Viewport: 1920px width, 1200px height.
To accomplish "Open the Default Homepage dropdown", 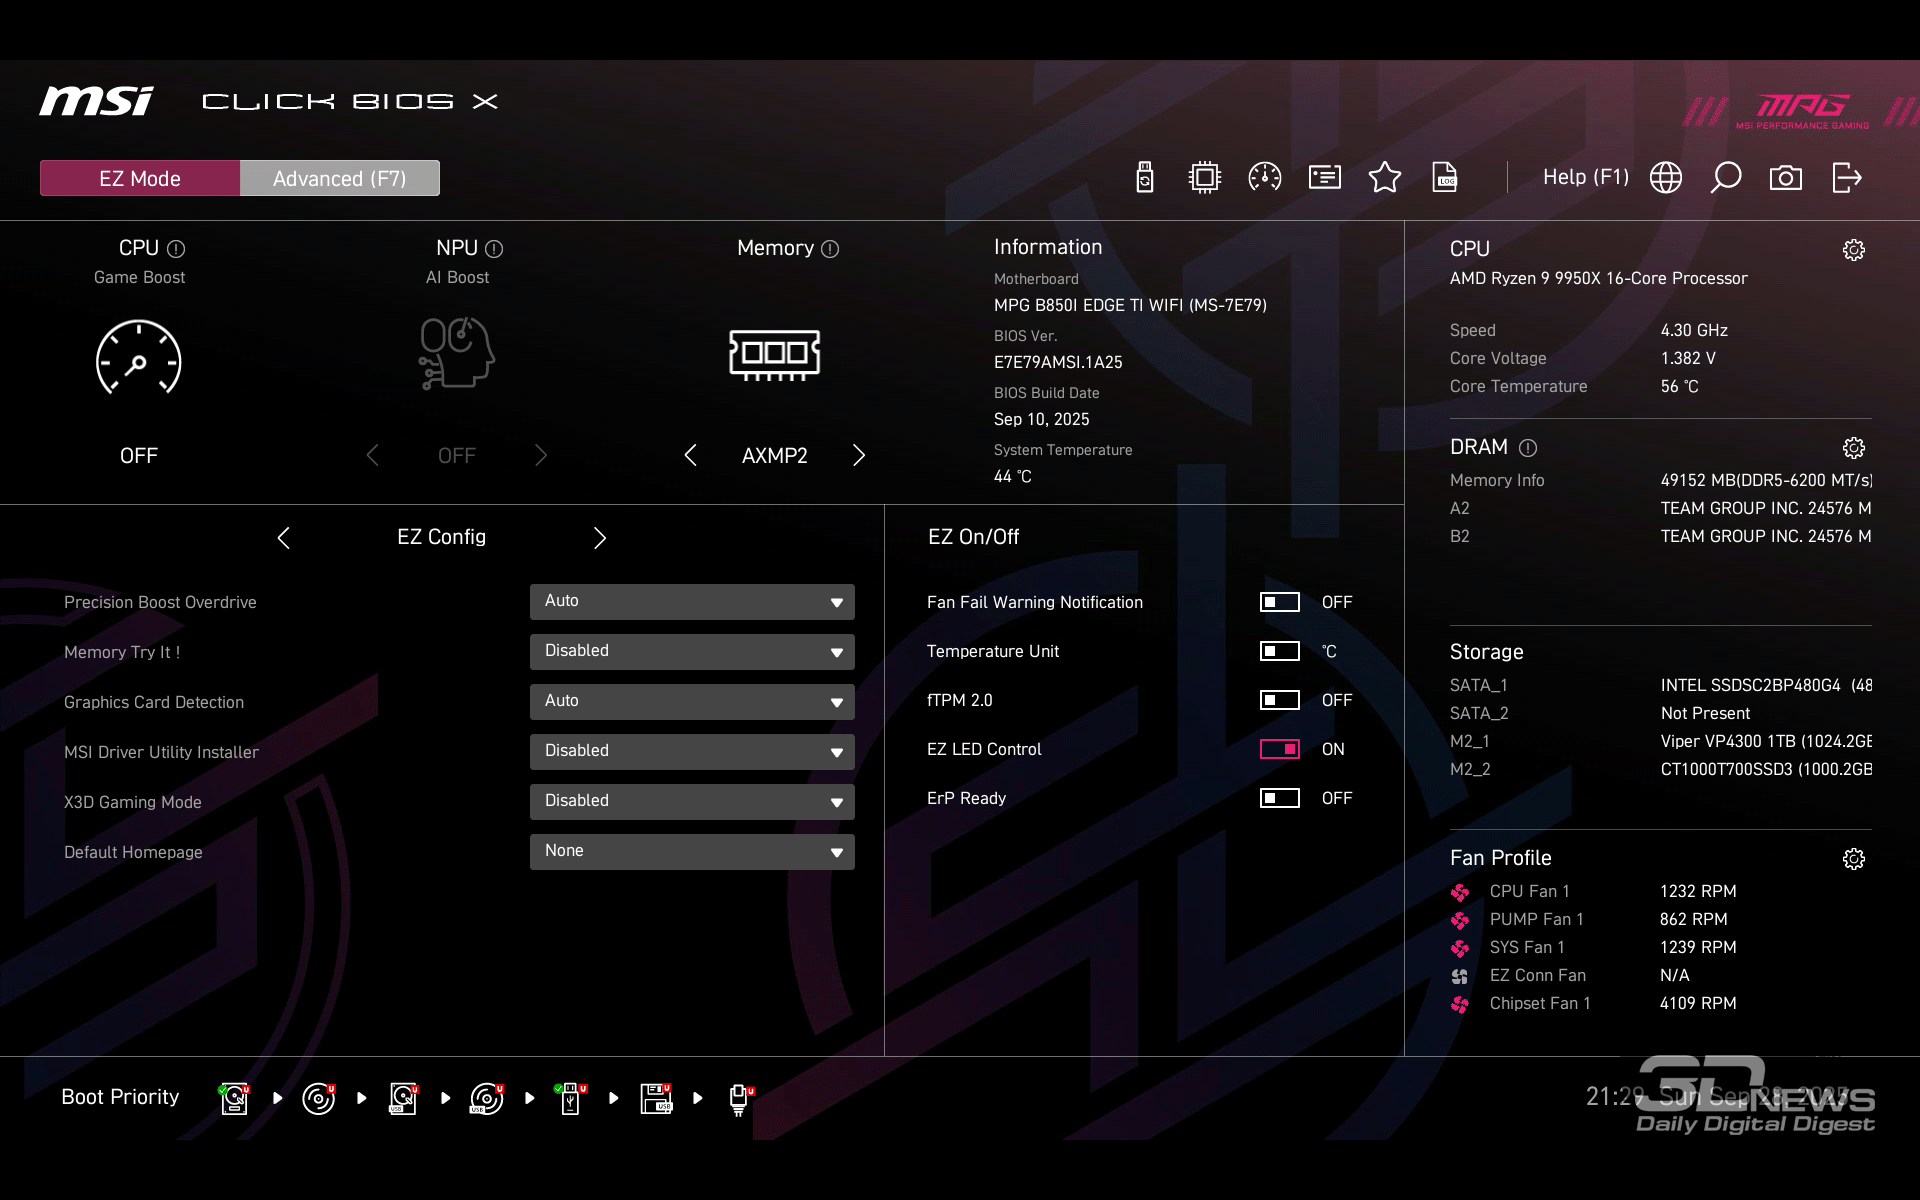I will tap(692, 852).
